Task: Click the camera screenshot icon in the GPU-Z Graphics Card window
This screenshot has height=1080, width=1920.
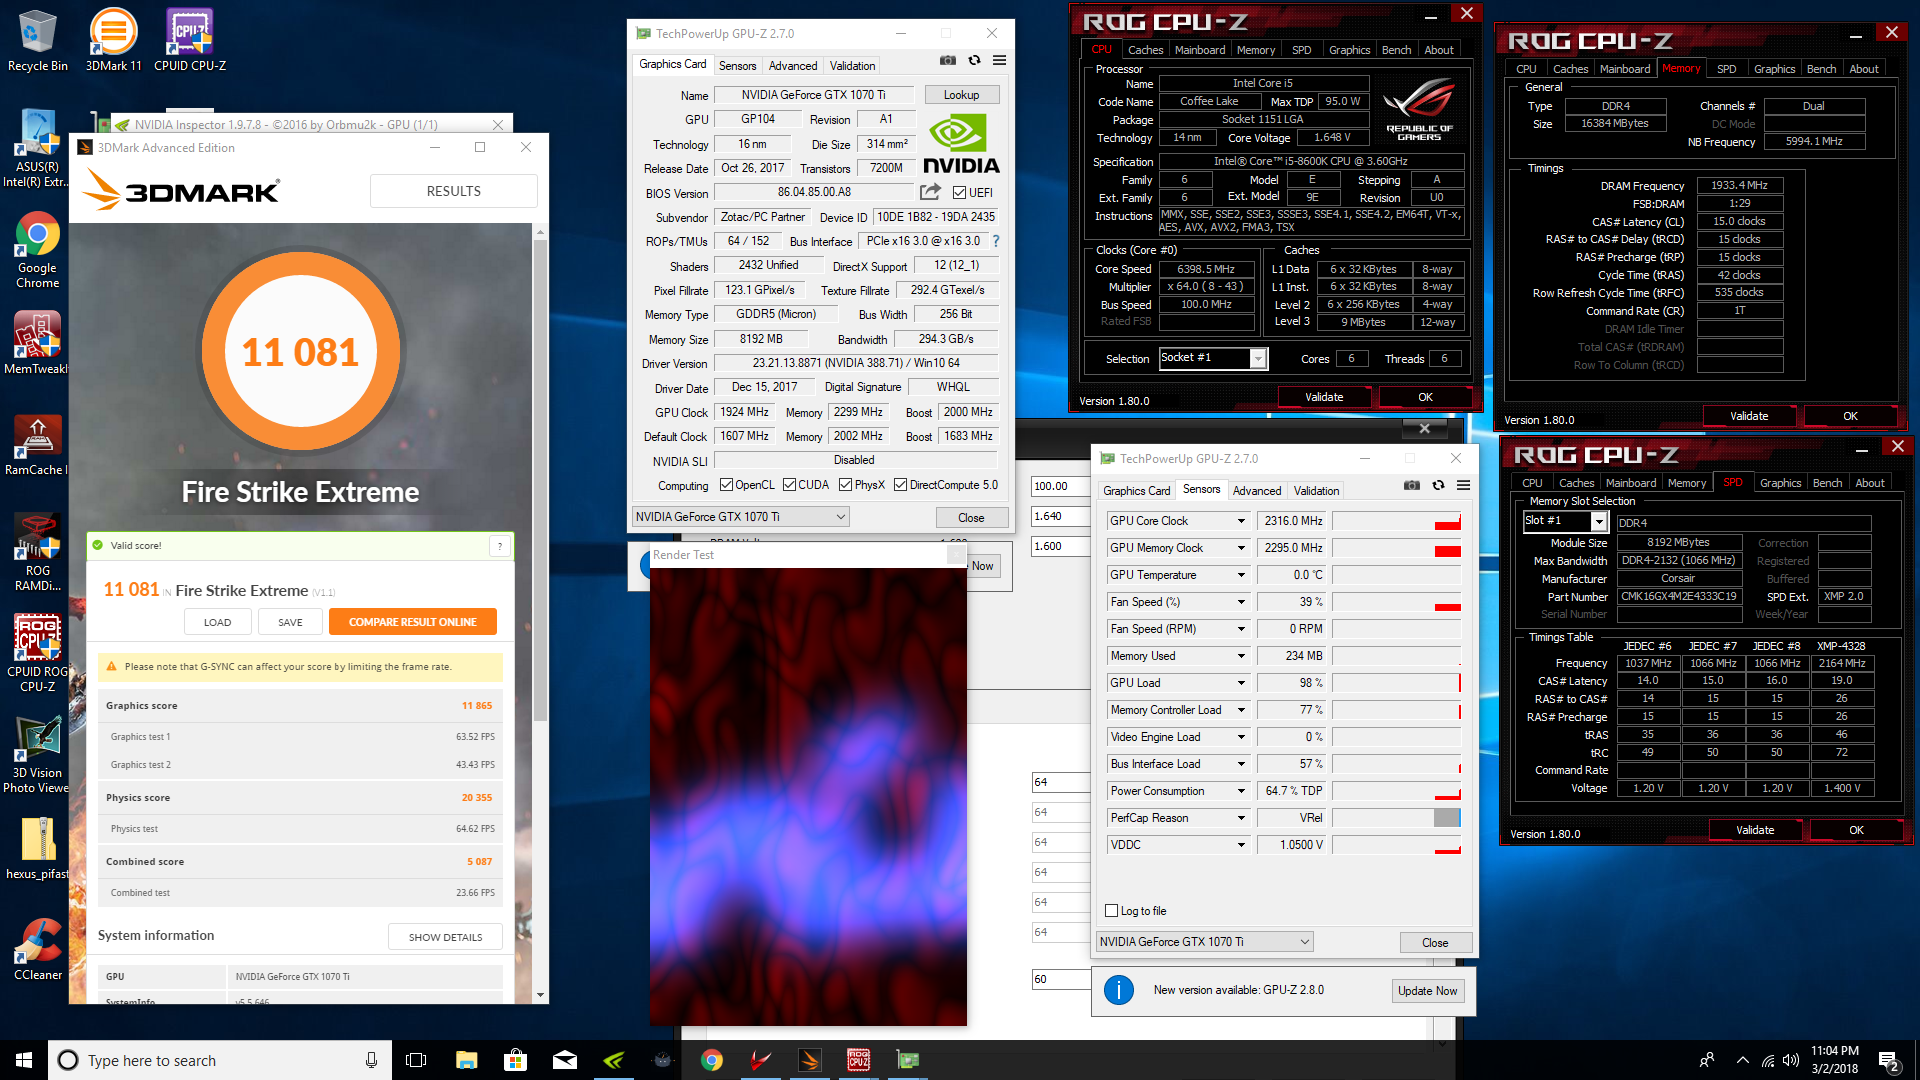Action: click(948, 61)
